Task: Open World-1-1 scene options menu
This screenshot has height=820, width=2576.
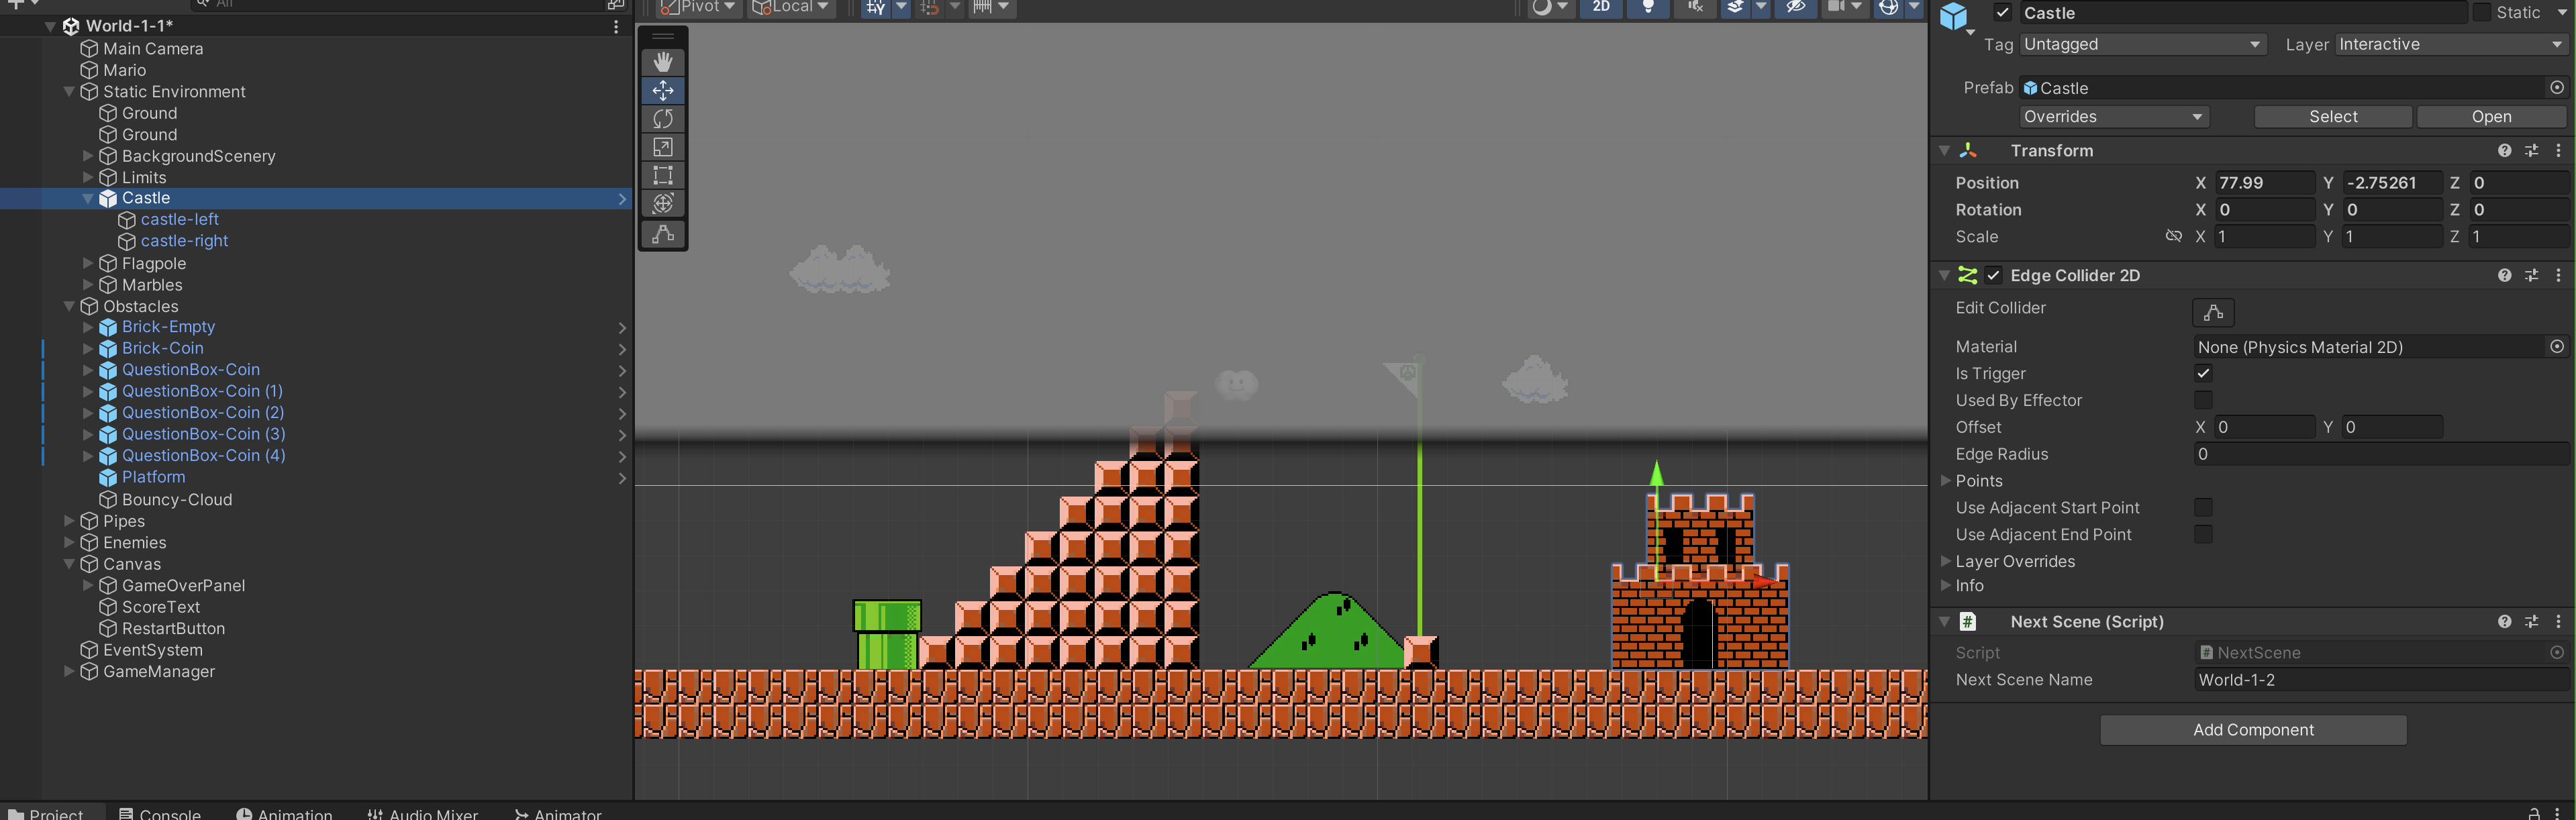Action: [x=616, y=27]
